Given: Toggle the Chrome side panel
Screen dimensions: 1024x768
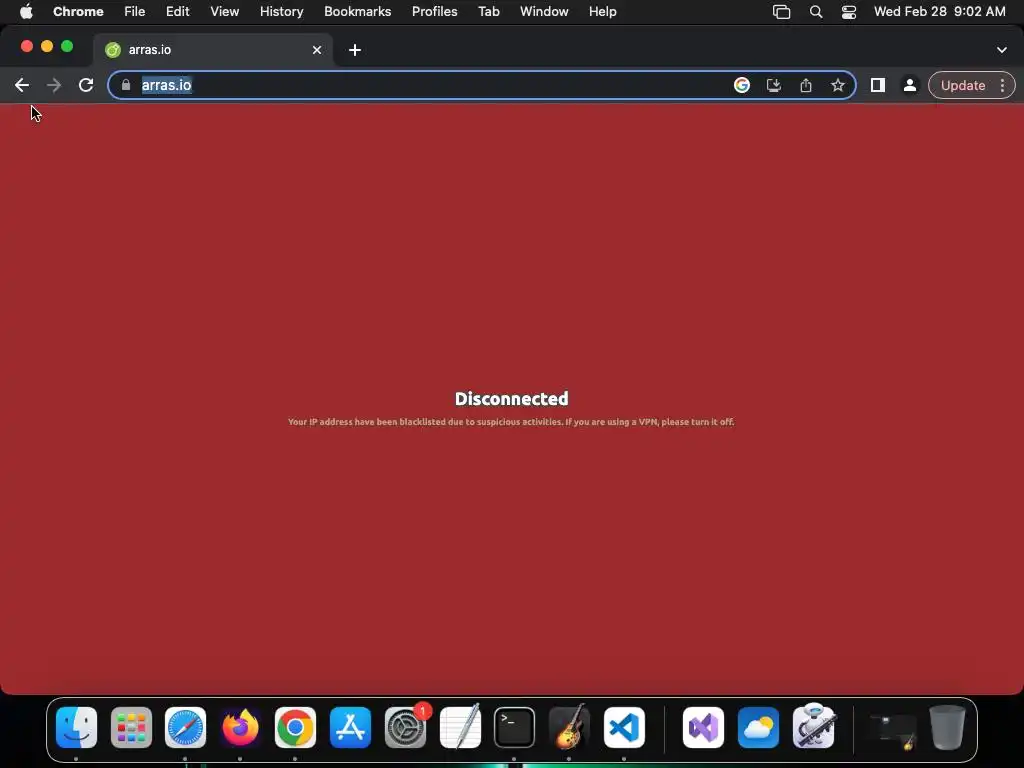Looking at the screenshot, I should pyautogui.click(x=878, y=86).
